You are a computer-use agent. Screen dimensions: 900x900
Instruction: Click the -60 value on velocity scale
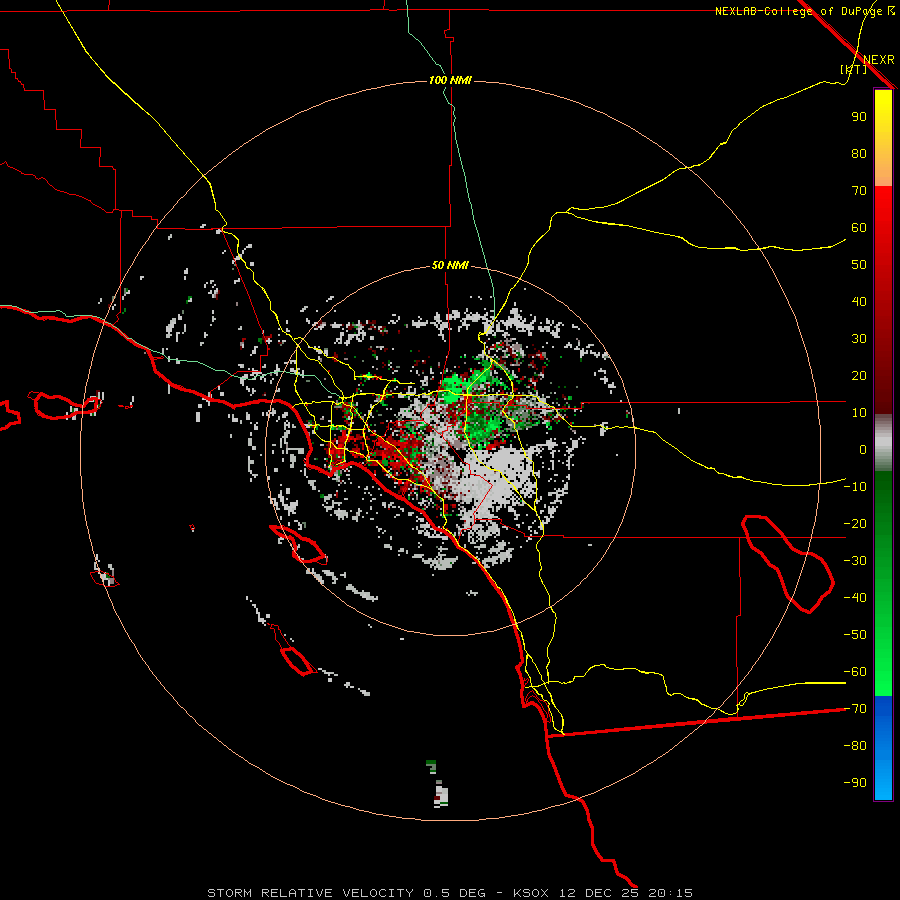point(855,672)
